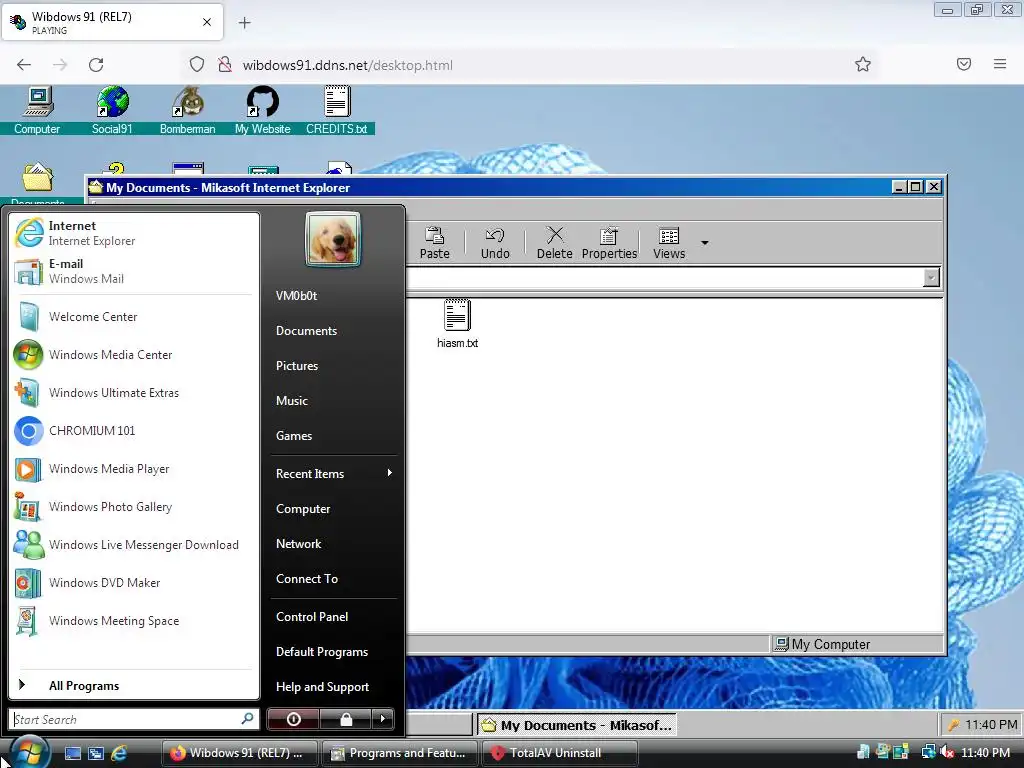Open VM0b0t user folder
Screen dimensions: 1024x768
point(333,295)
